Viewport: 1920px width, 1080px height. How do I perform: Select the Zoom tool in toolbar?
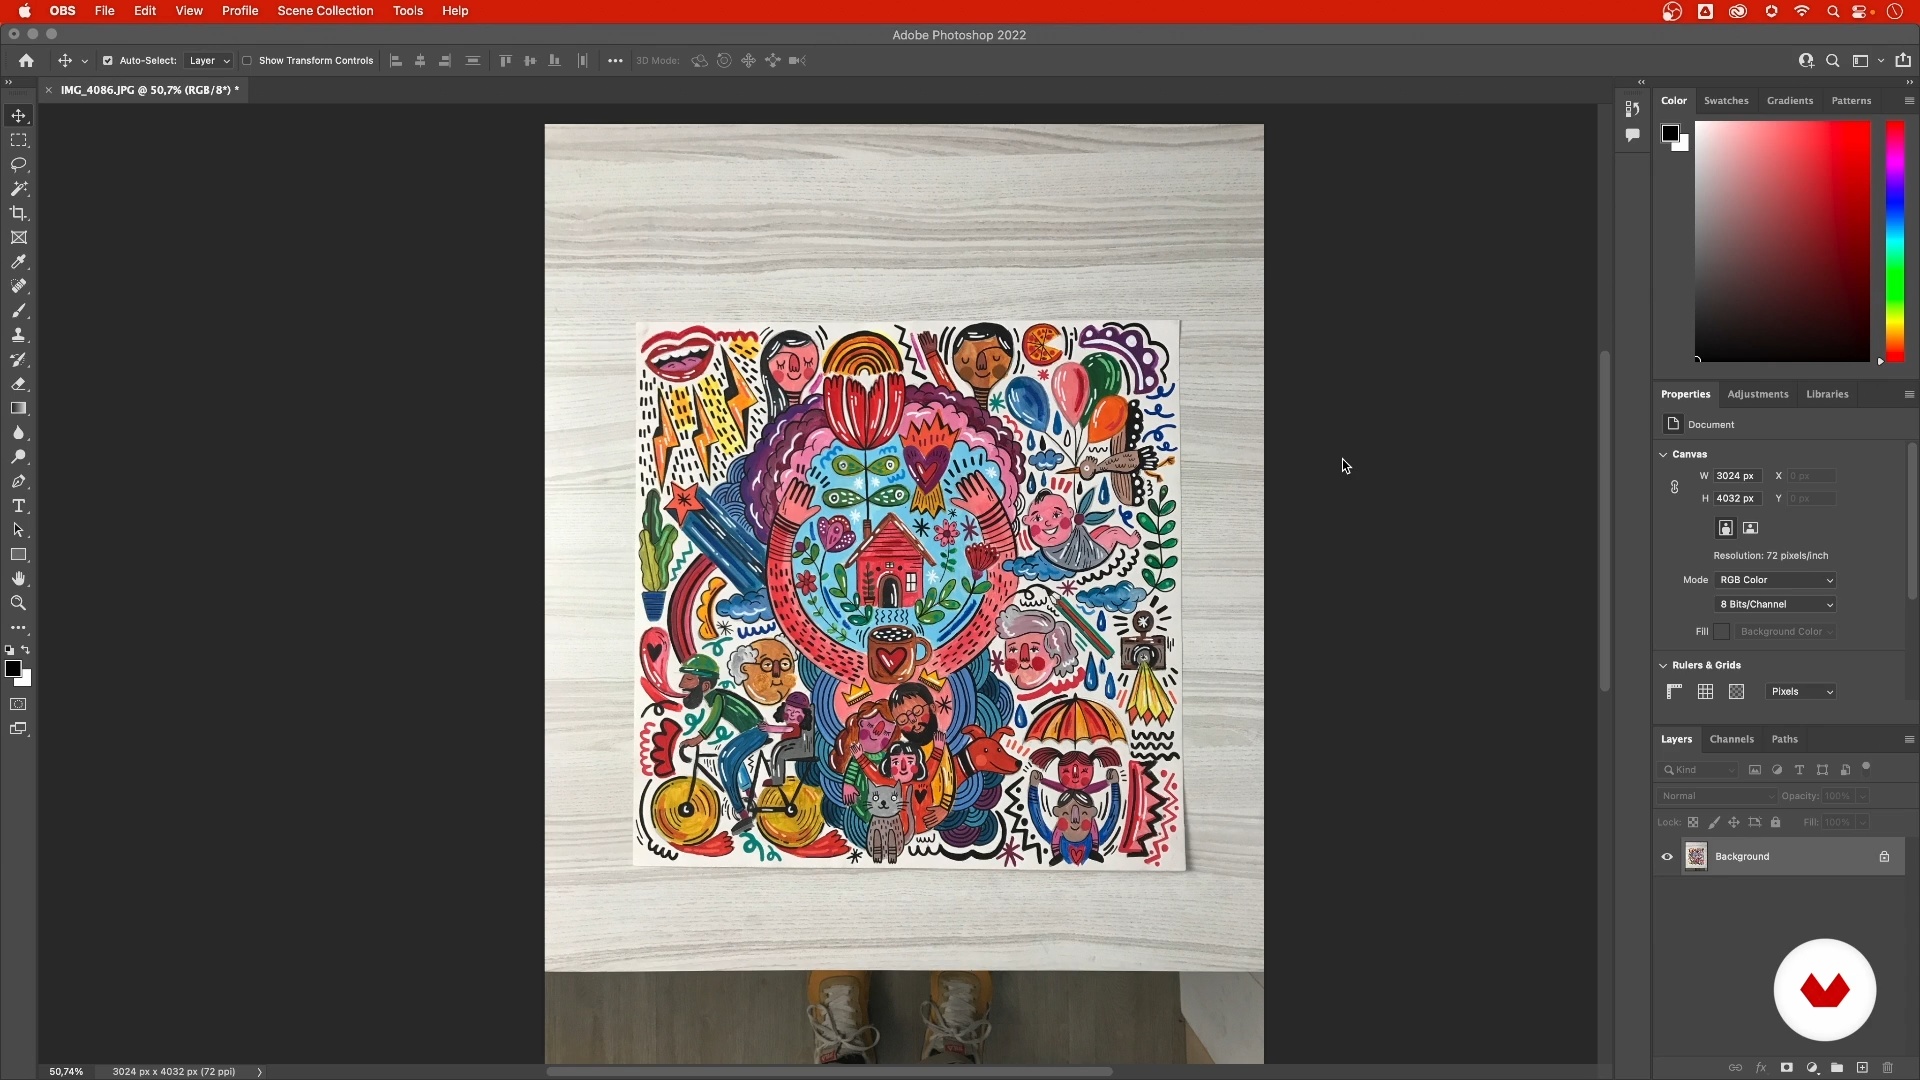[19, 603]
